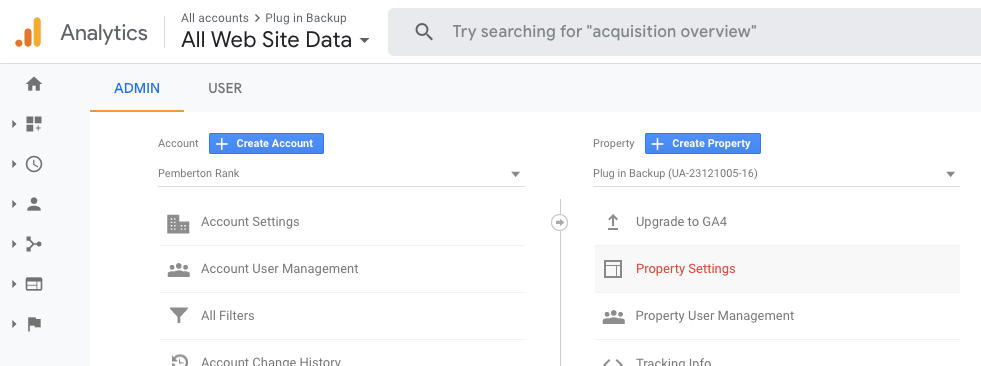Expand the Behavior sidebar section arrow
The height and width of the screenshot is (366, 981).
14,284
